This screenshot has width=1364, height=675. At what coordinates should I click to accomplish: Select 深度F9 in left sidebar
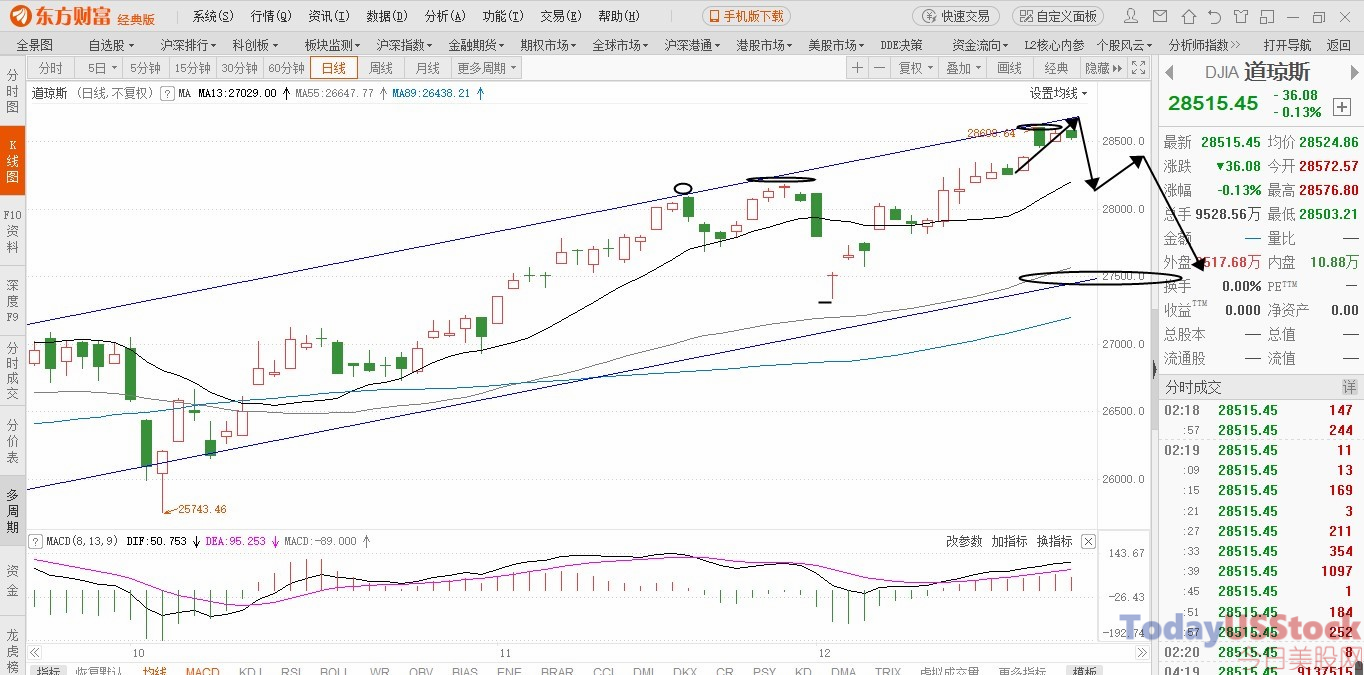(x=12, y=300)
